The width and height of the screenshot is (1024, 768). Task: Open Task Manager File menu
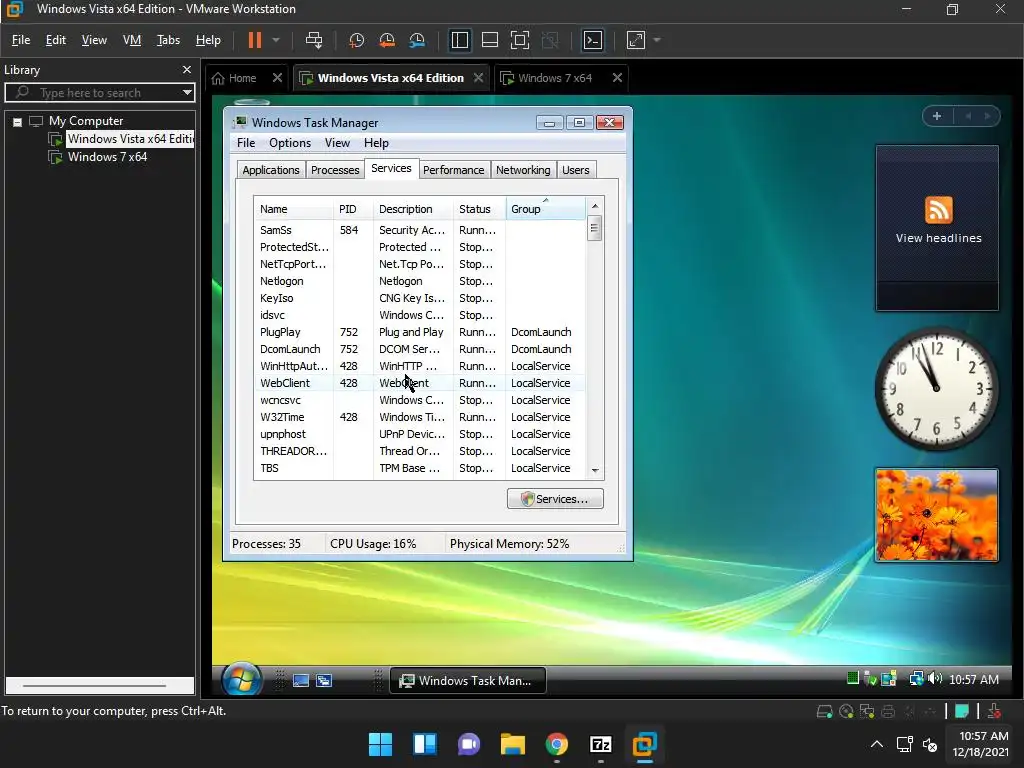pyautogui.click(x=246, y=143)
